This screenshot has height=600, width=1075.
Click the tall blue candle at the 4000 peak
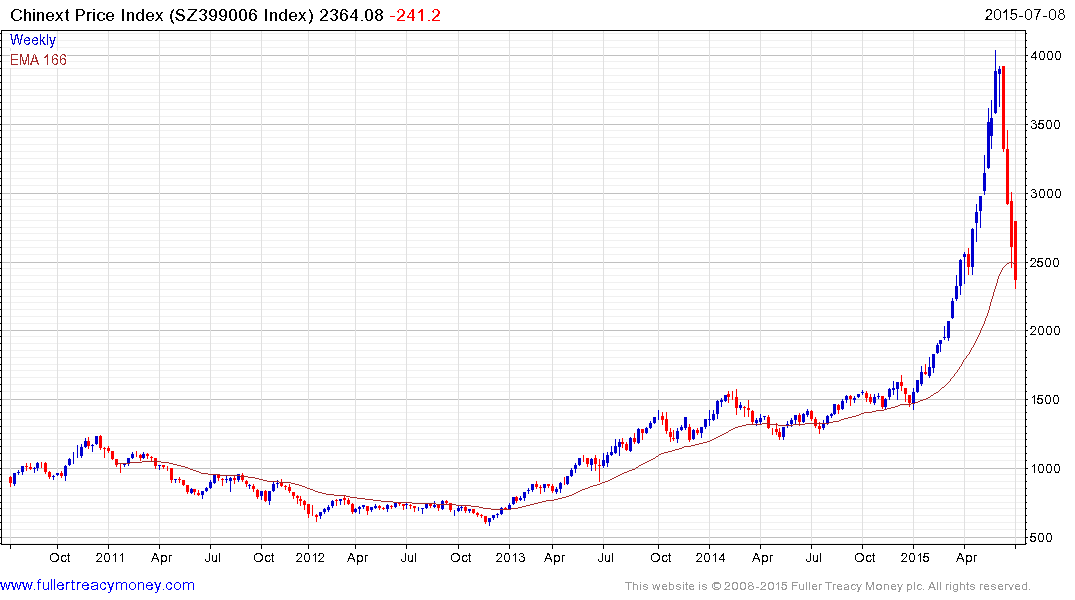point(996,81)
